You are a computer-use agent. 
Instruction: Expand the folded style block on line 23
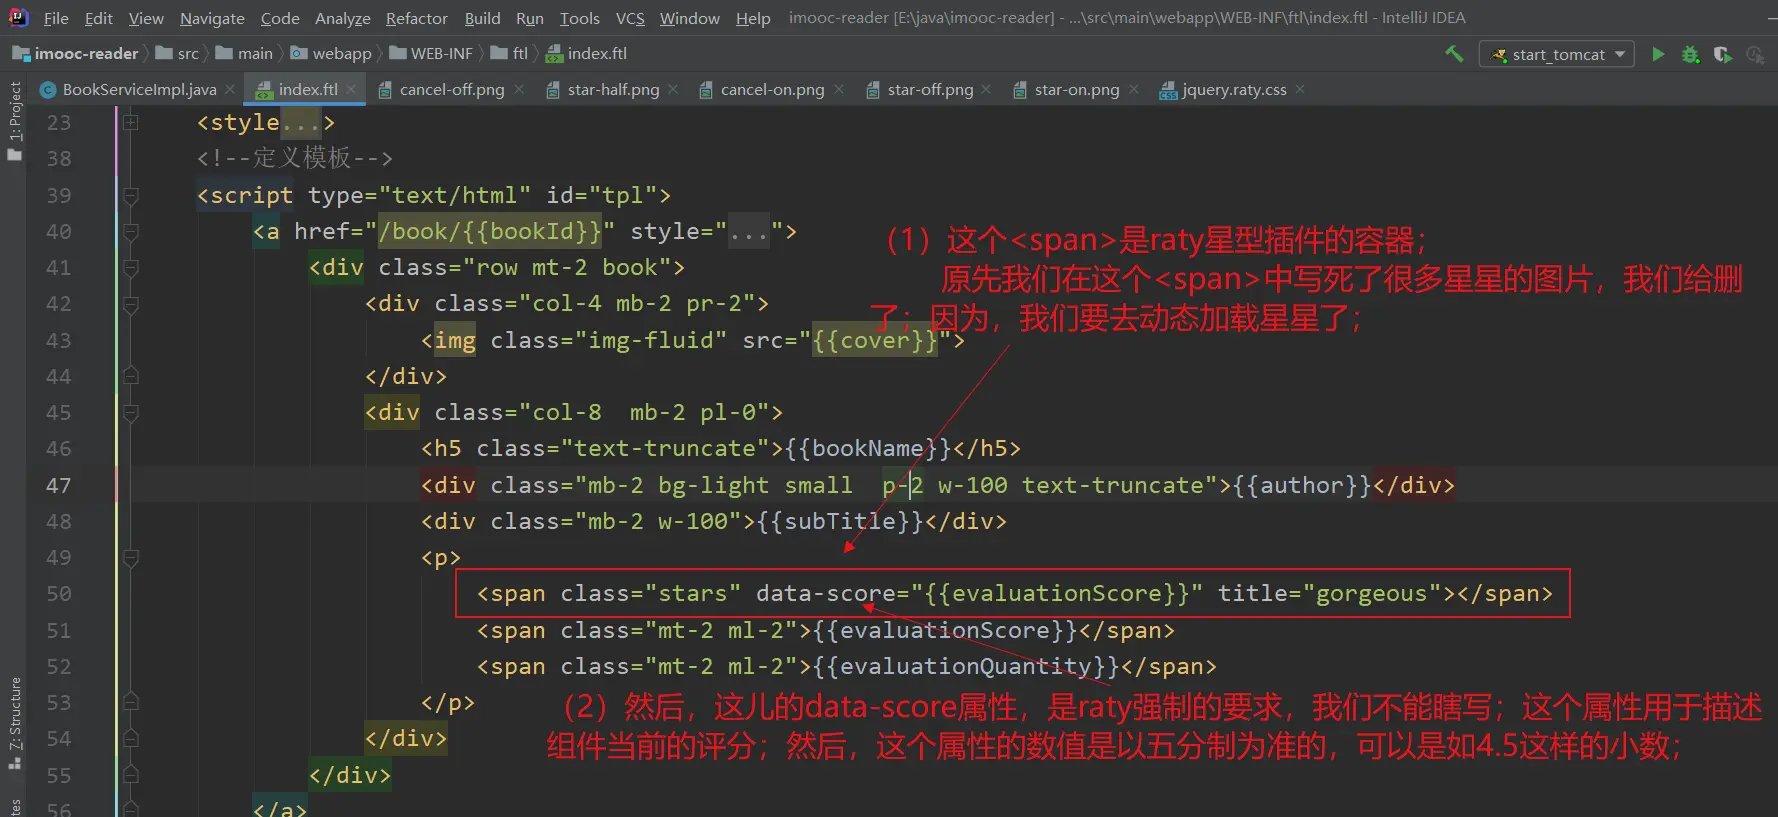(130, 123)
